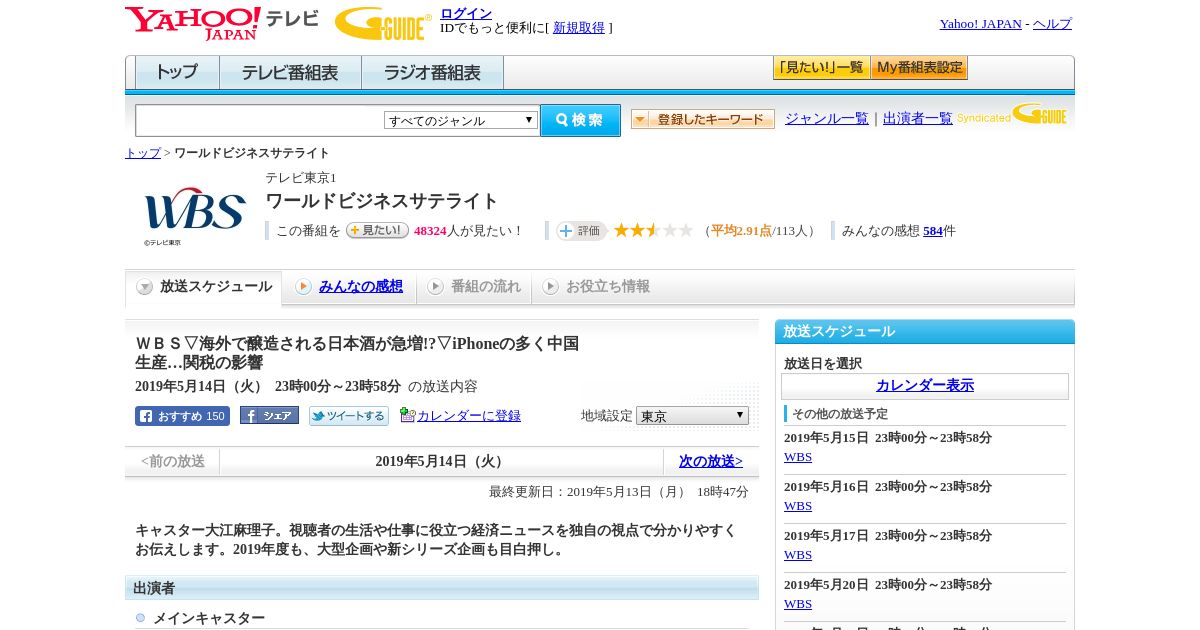Select the みんなの感想 tab
Image resolution: width=1200 pixels, height=630 pixels.
coord(350,287)
